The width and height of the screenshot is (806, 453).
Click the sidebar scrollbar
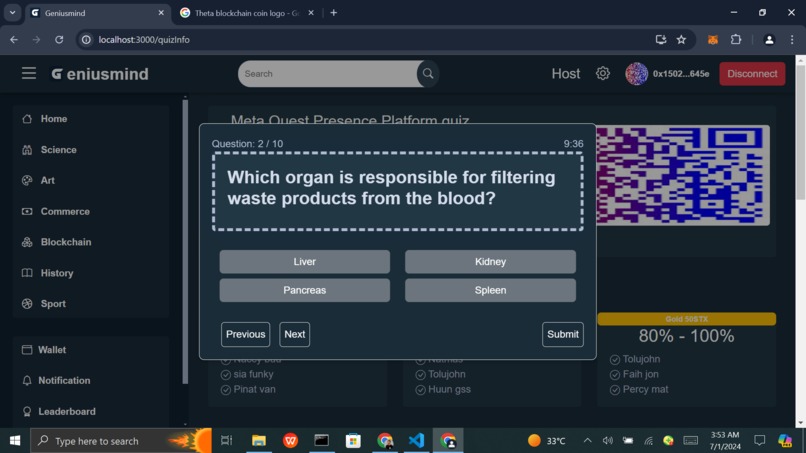(185, 242)
